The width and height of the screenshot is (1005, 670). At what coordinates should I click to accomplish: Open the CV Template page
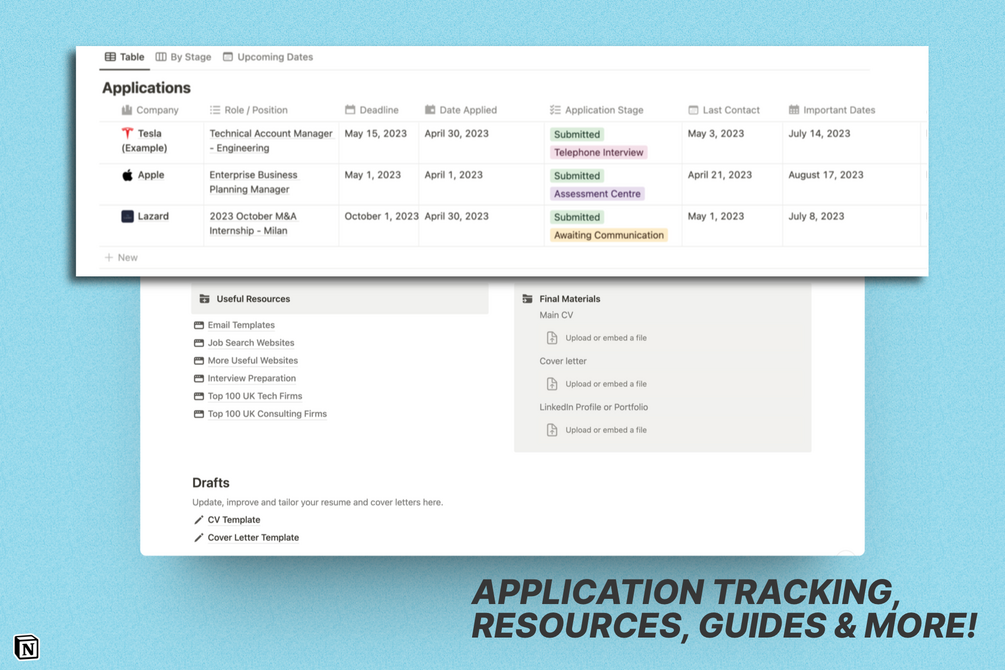click(x=234, y=520)
